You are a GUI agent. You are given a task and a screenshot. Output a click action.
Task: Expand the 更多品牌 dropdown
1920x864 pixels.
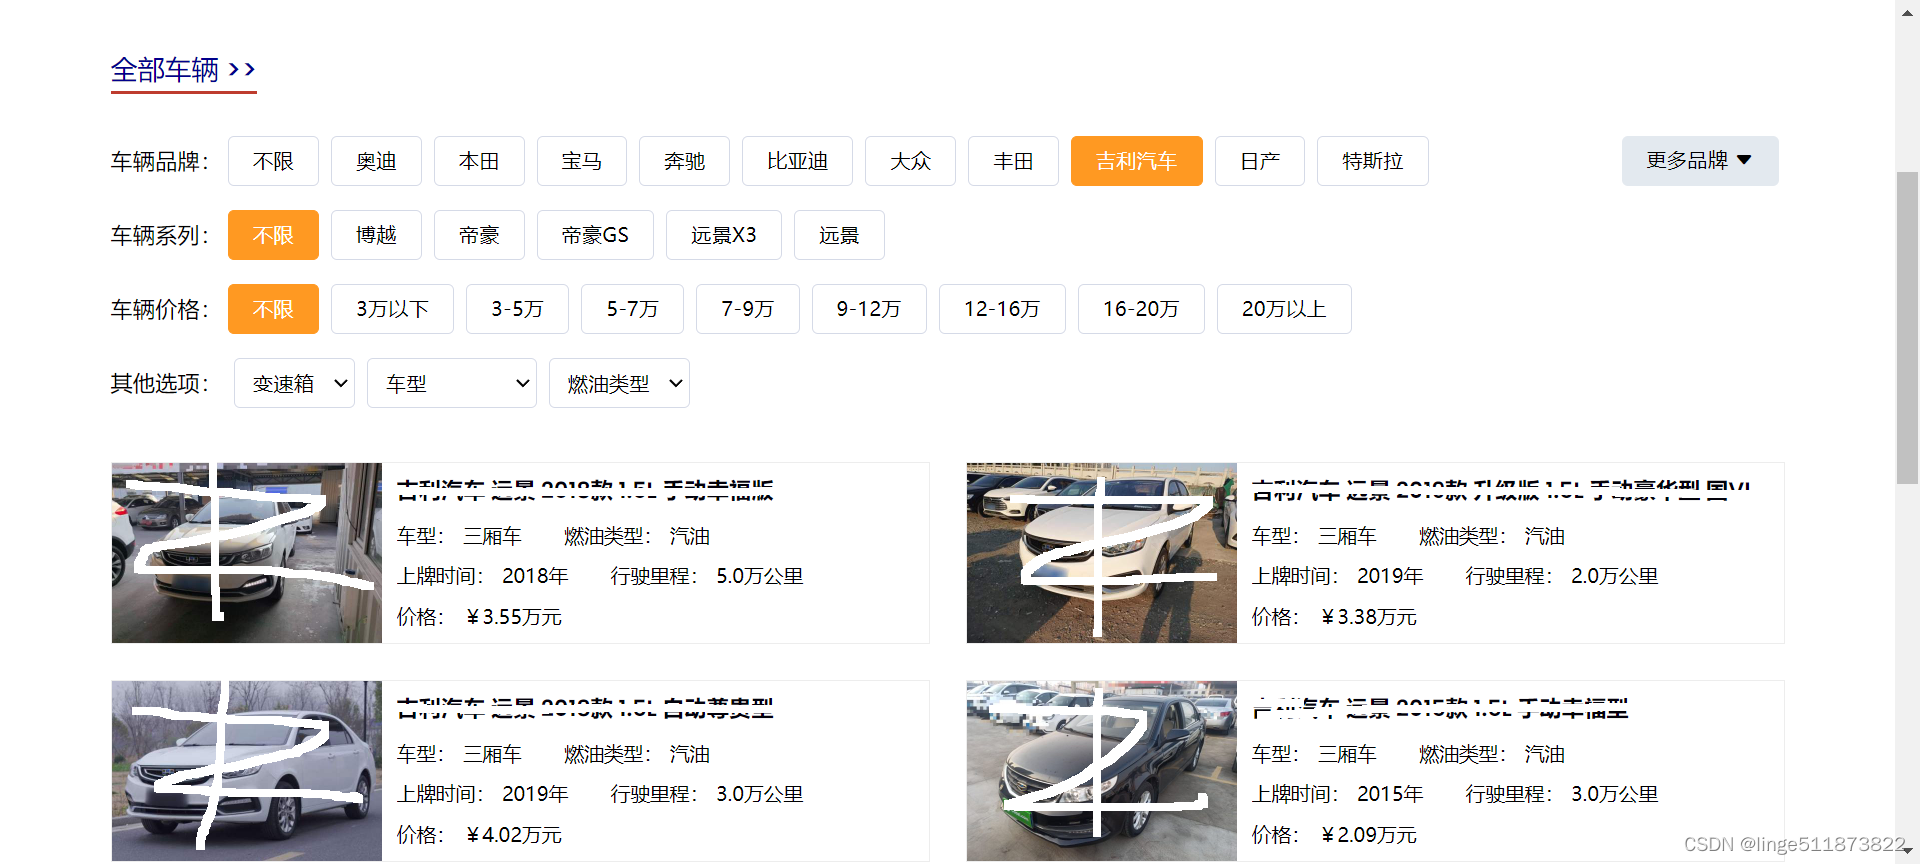1700,161
